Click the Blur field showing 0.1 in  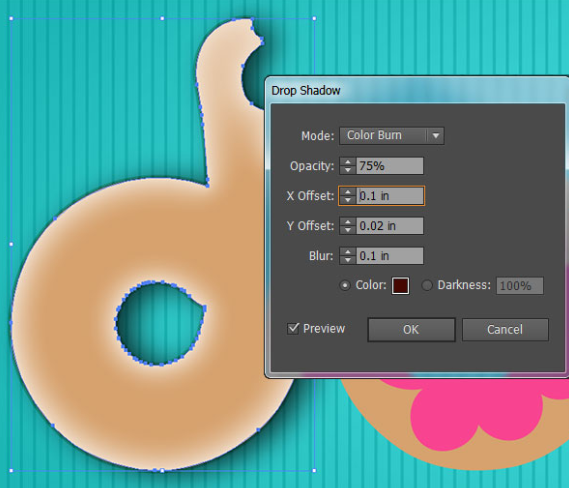(x=390, y=256)
